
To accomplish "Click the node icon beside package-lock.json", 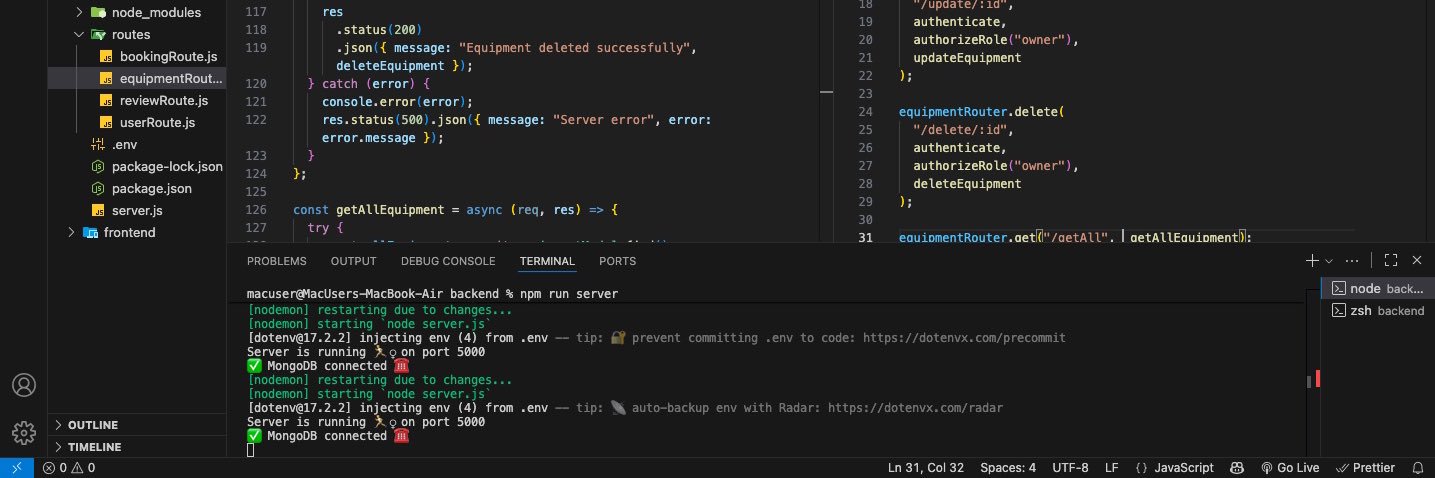I will pyautogui.click(x=98, y=167).
